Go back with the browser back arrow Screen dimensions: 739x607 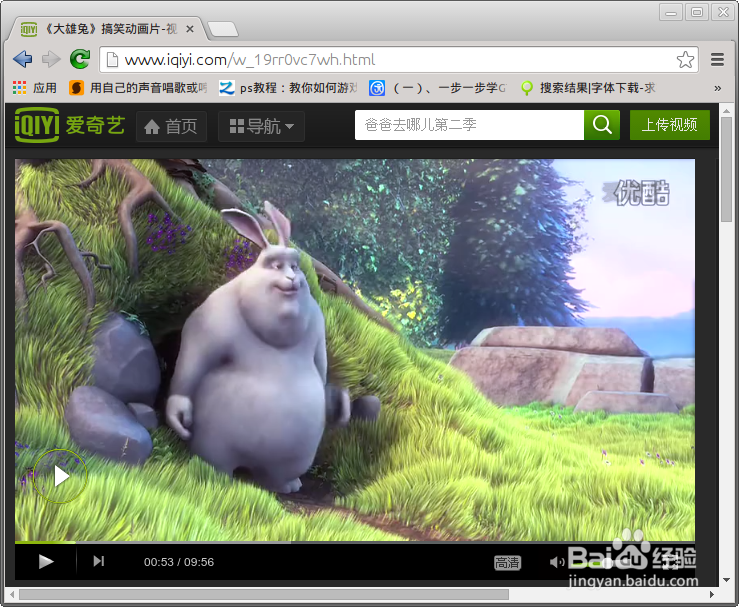pyautogui.click(x=22, y=59)
